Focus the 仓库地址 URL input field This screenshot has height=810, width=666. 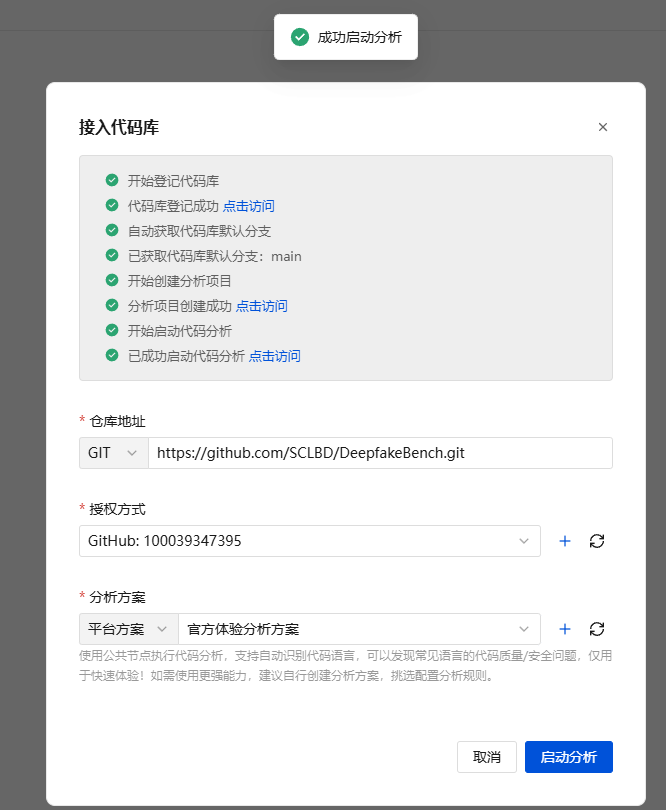[x=380, y=453]
